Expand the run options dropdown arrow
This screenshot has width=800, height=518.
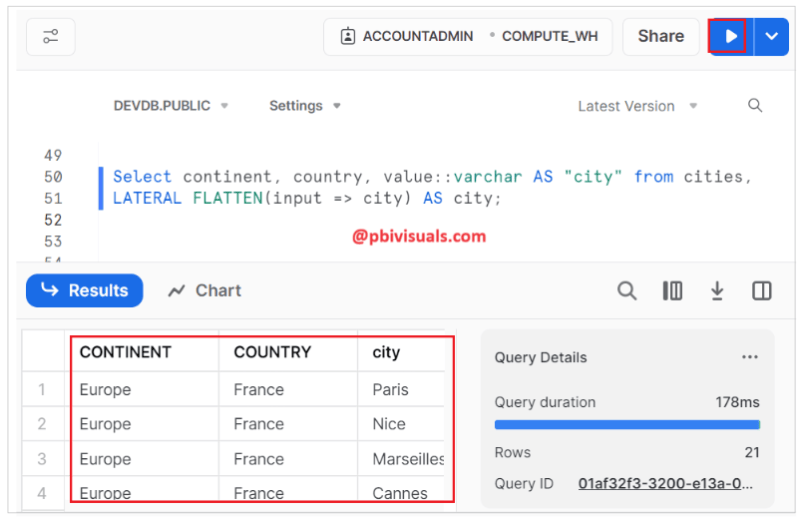click(x=771, y=36)
